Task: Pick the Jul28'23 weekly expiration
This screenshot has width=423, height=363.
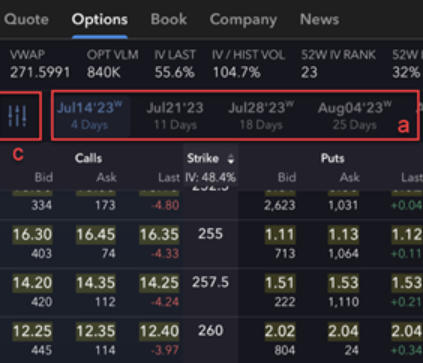Action: coord(261,116)
